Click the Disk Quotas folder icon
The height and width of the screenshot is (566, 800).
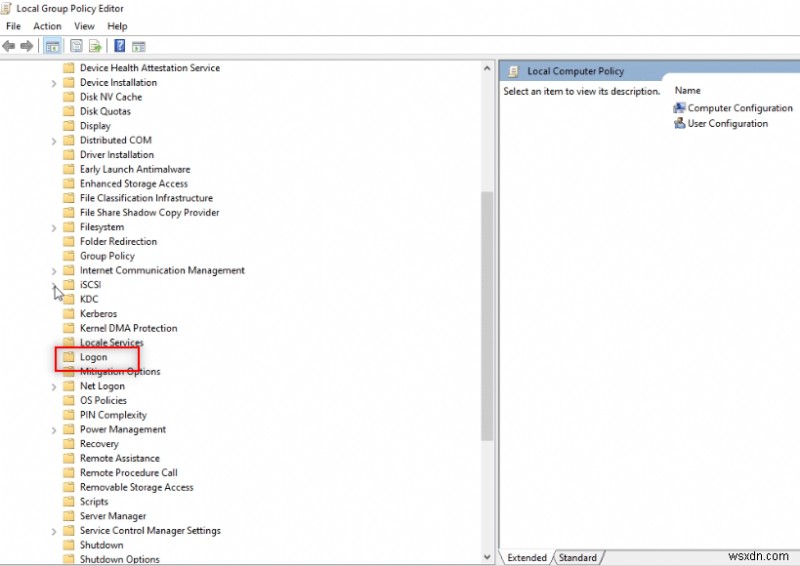point(68,111)
